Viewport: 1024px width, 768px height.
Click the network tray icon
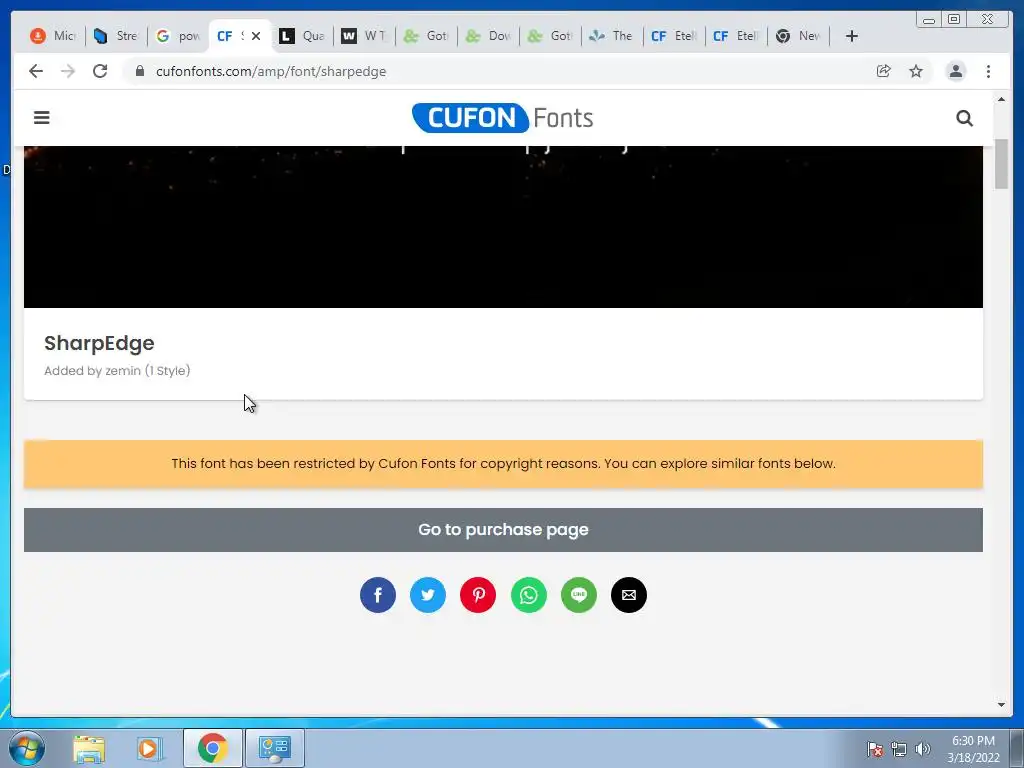point(899,749)
